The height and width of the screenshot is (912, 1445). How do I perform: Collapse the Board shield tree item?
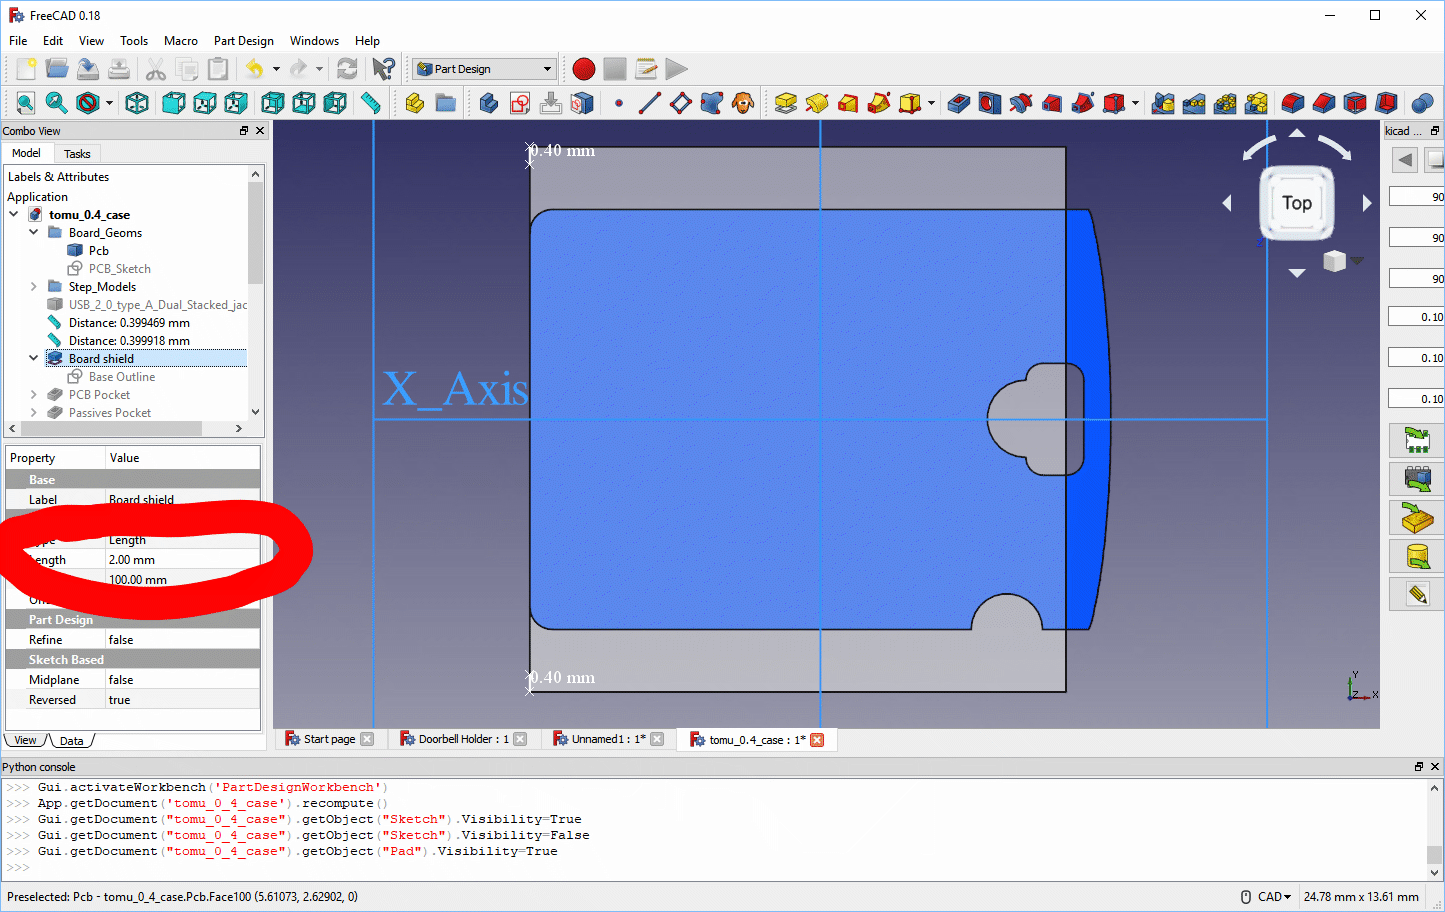point(33,359)
